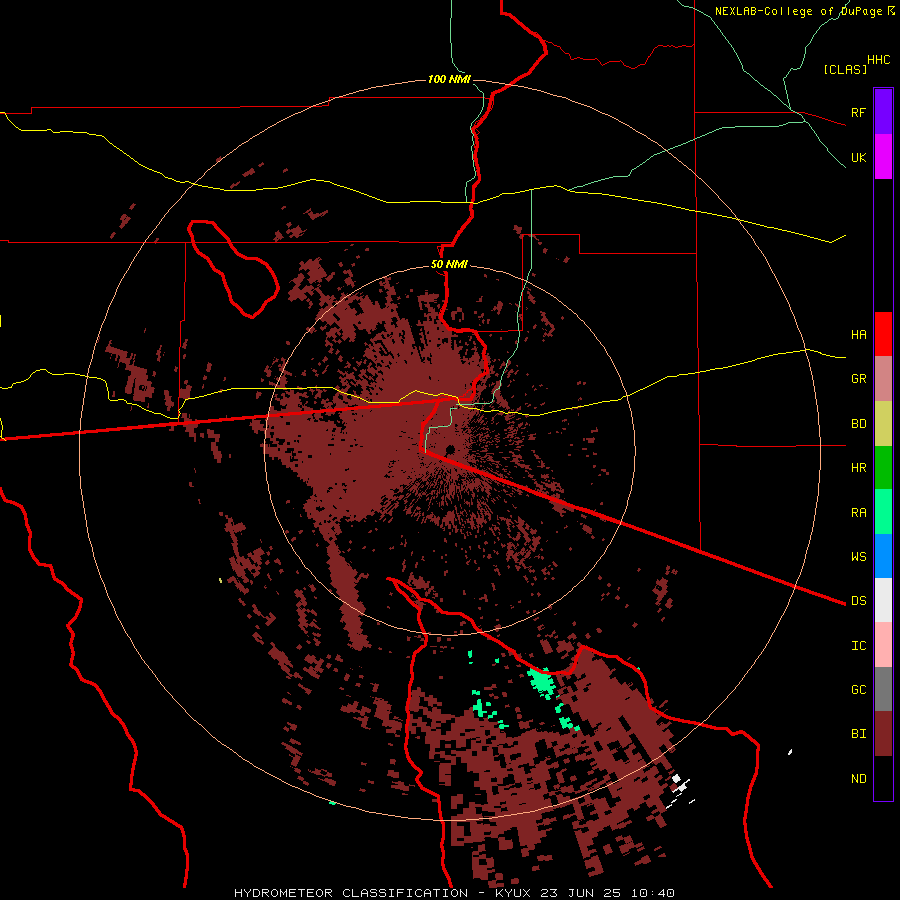Click the '50 NMI' range ring label
900x900 pixels.
point(449,264)
